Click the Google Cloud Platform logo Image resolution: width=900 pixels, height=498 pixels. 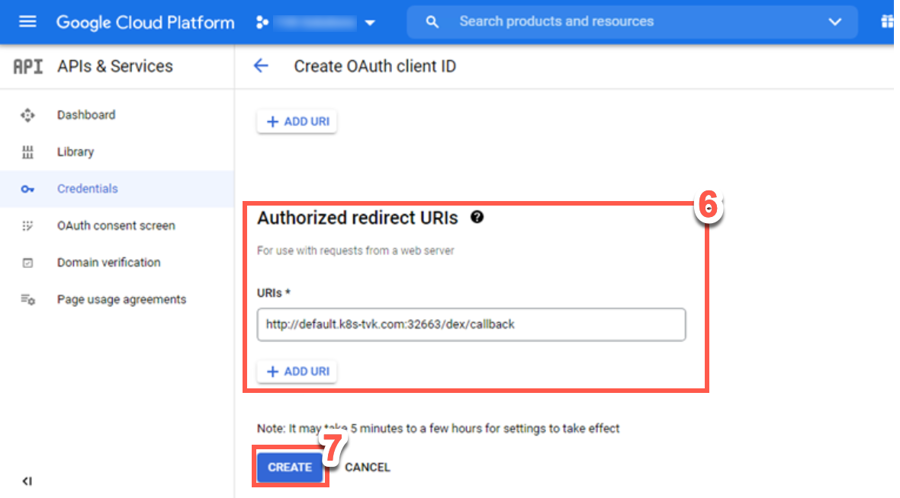coord(145,22)
